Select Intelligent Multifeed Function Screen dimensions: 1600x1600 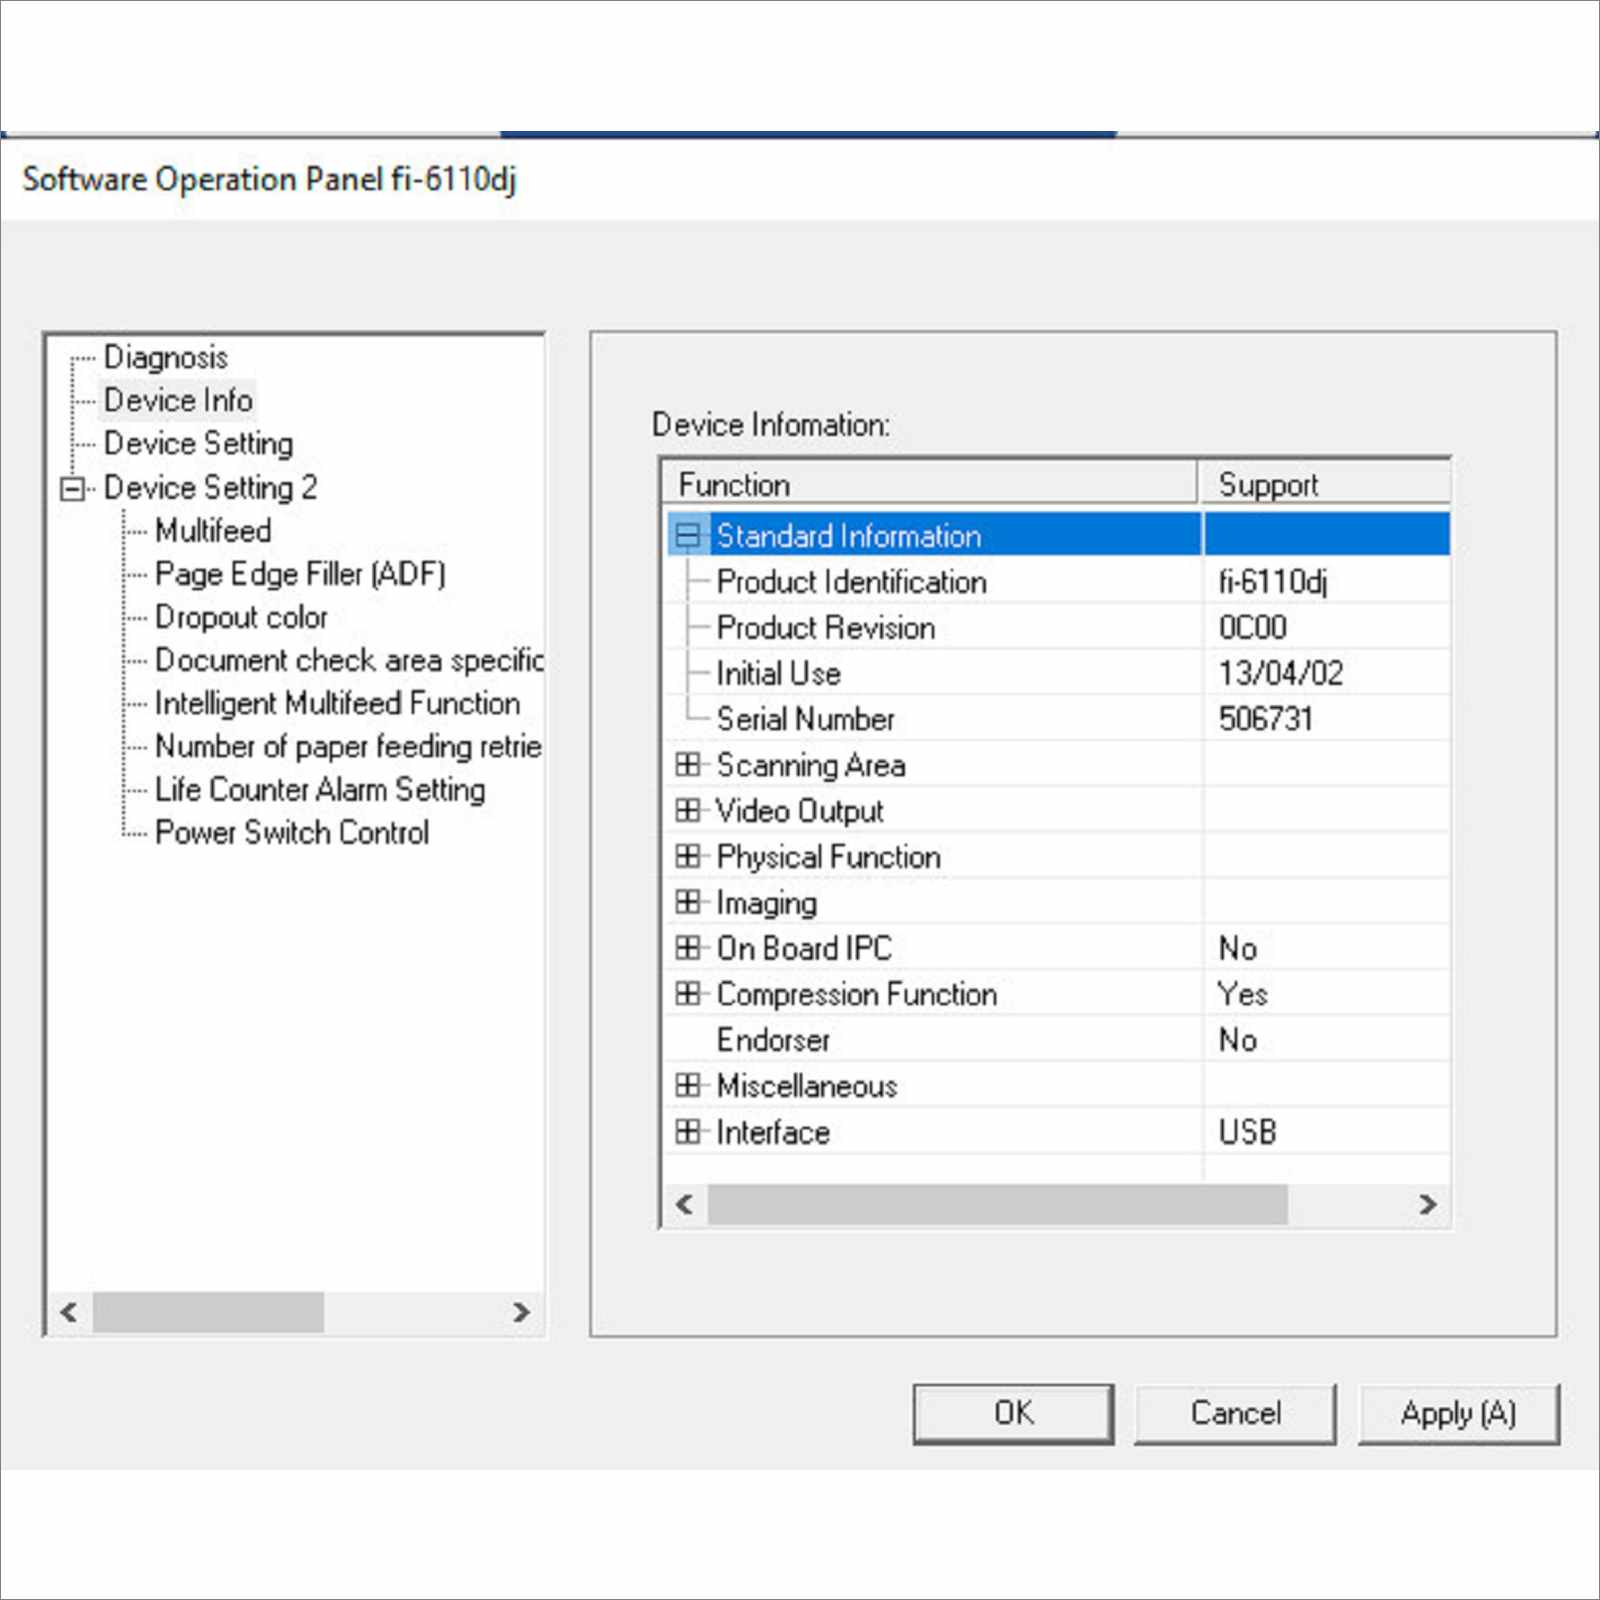(337, 703)
